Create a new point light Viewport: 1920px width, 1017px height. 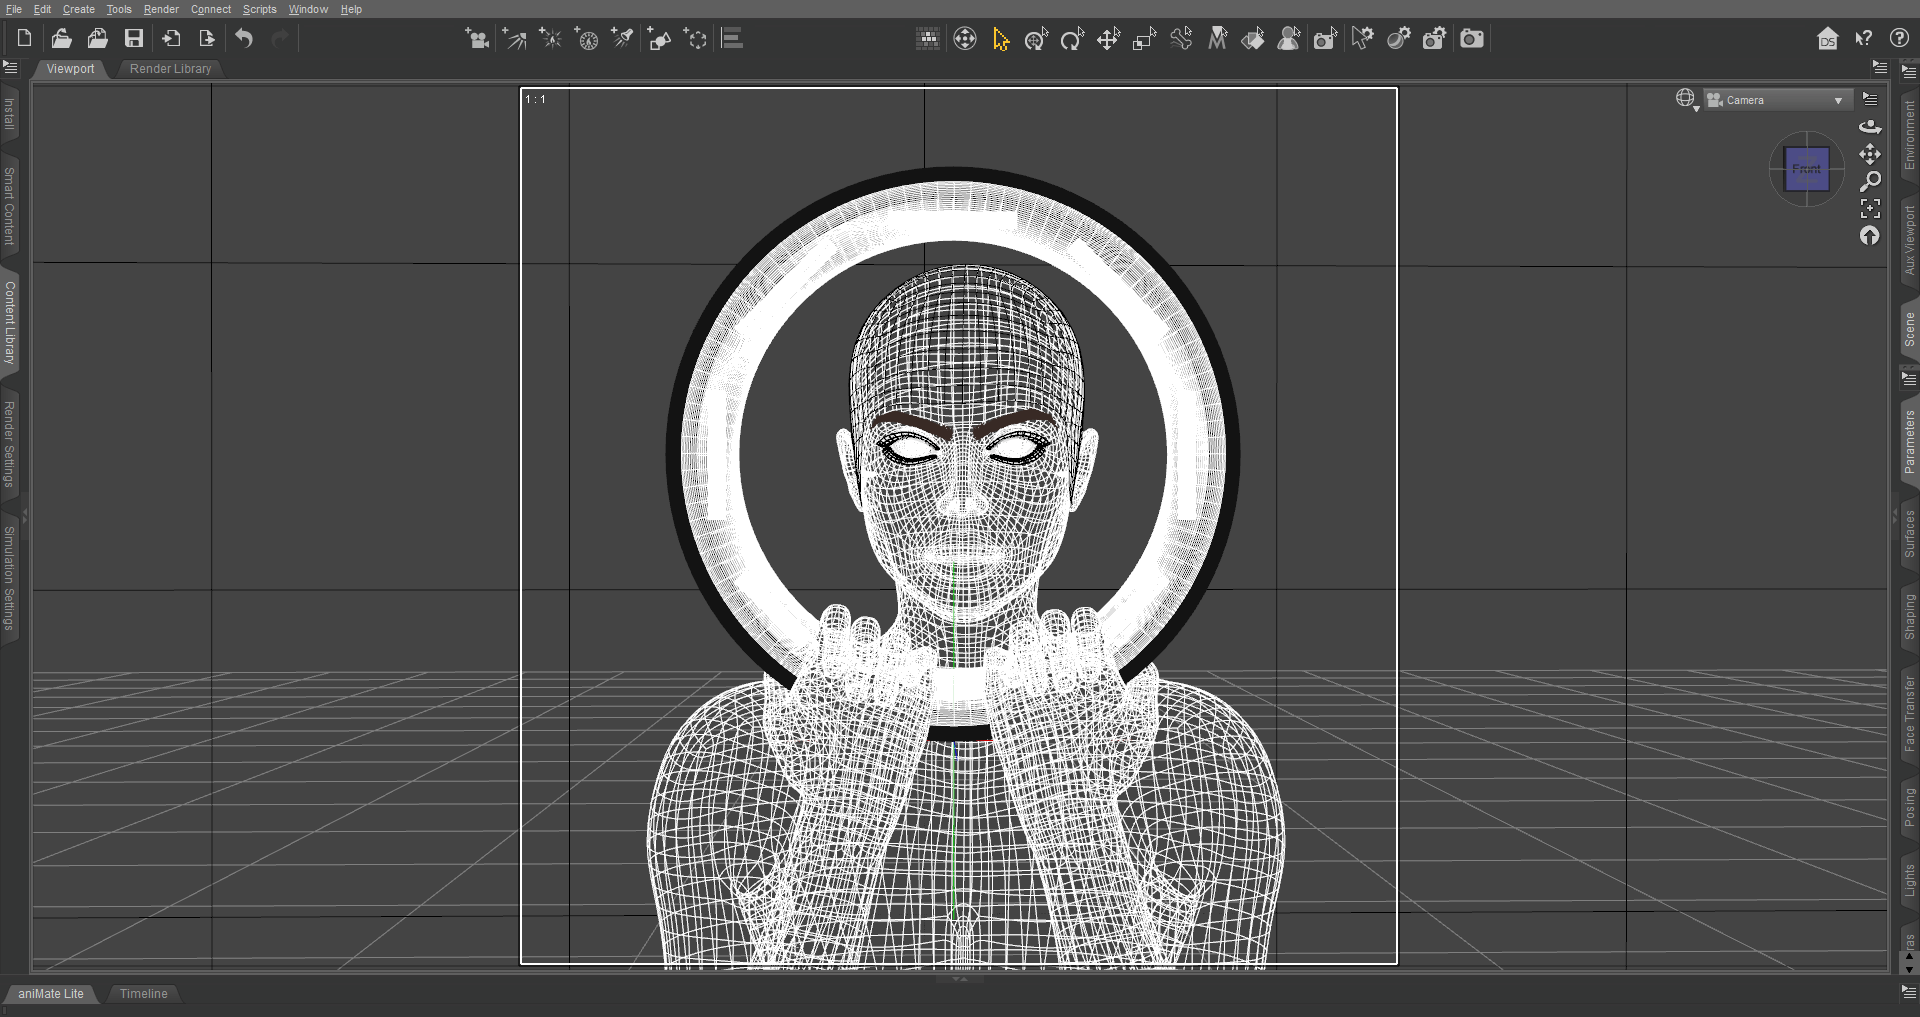[x=550, y=39]
